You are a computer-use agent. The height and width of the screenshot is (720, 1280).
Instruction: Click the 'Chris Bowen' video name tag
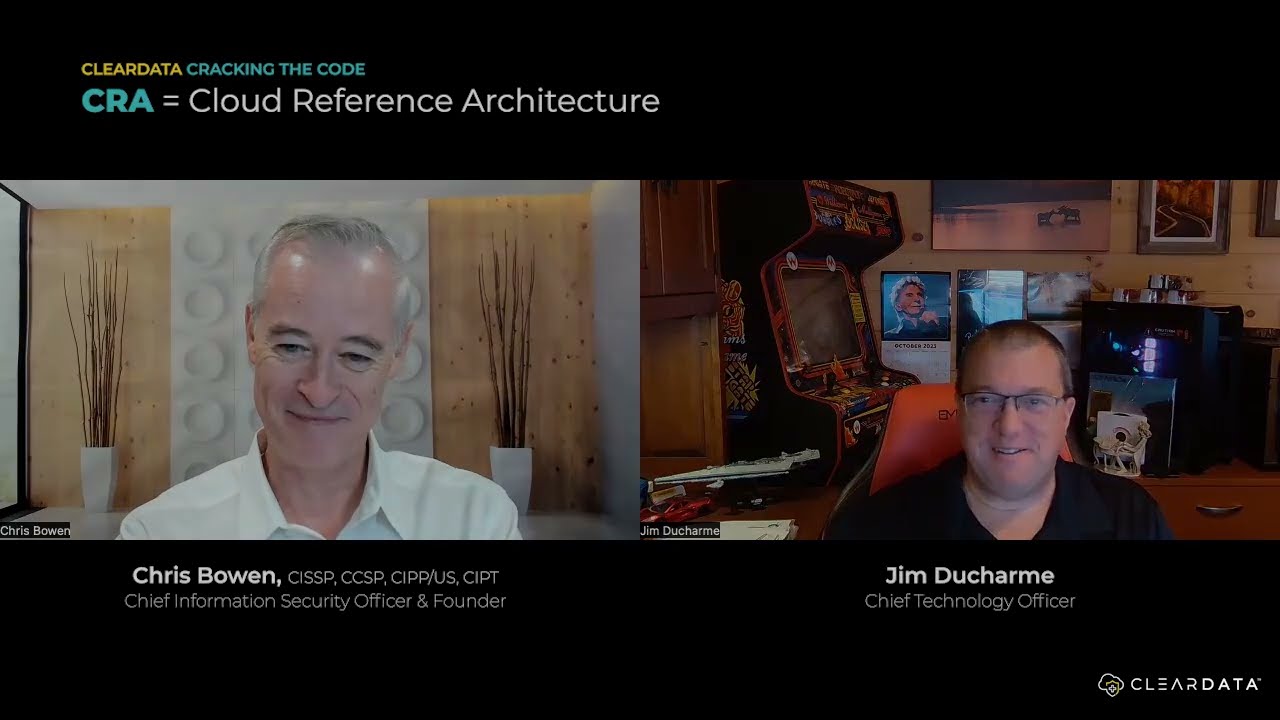pos(35,531)
